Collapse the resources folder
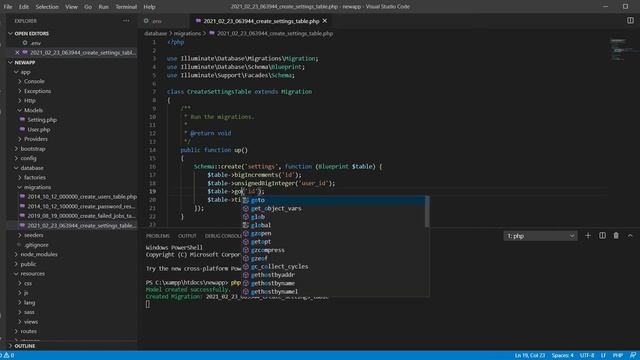The image size is (640, 360). tap(33, 273)
